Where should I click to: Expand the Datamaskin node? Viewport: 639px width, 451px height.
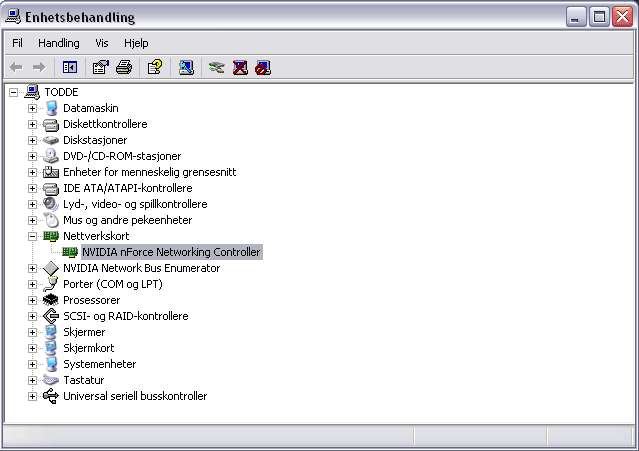point(33,108)
